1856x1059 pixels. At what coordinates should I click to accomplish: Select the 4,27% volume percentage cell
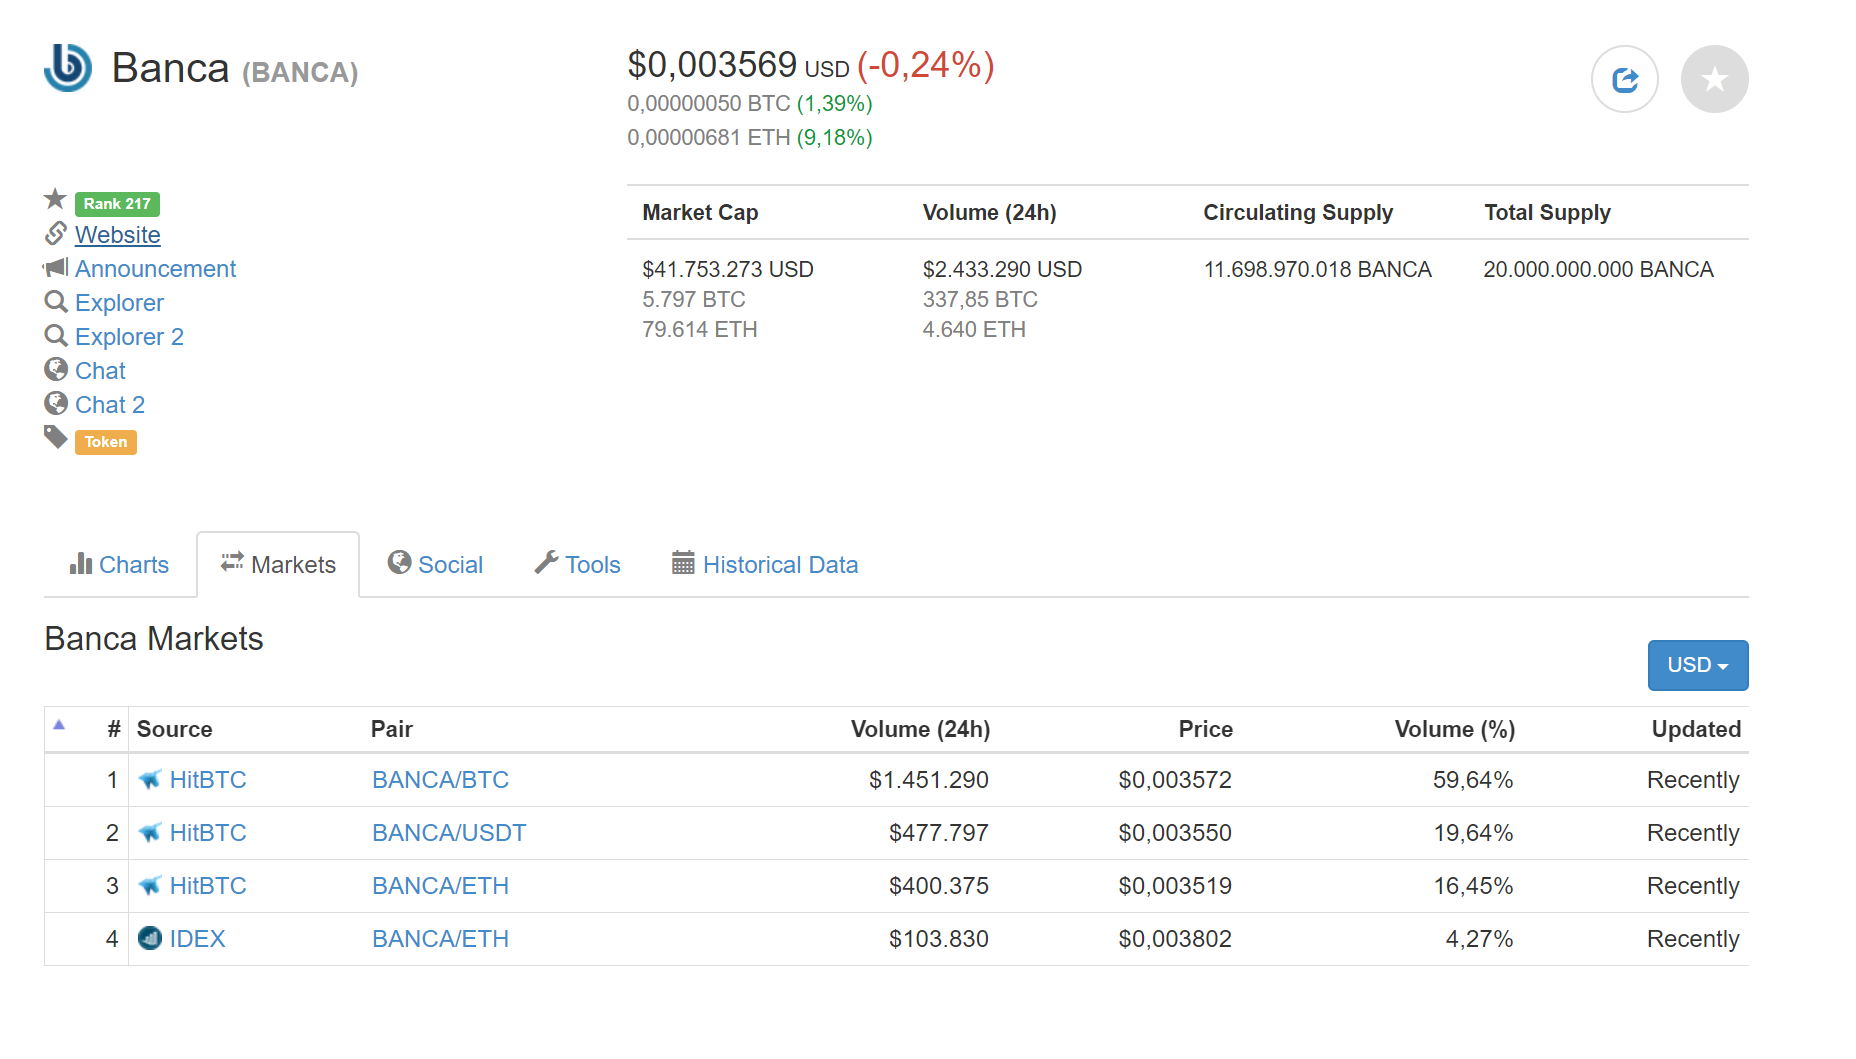tap(1479, 939)
